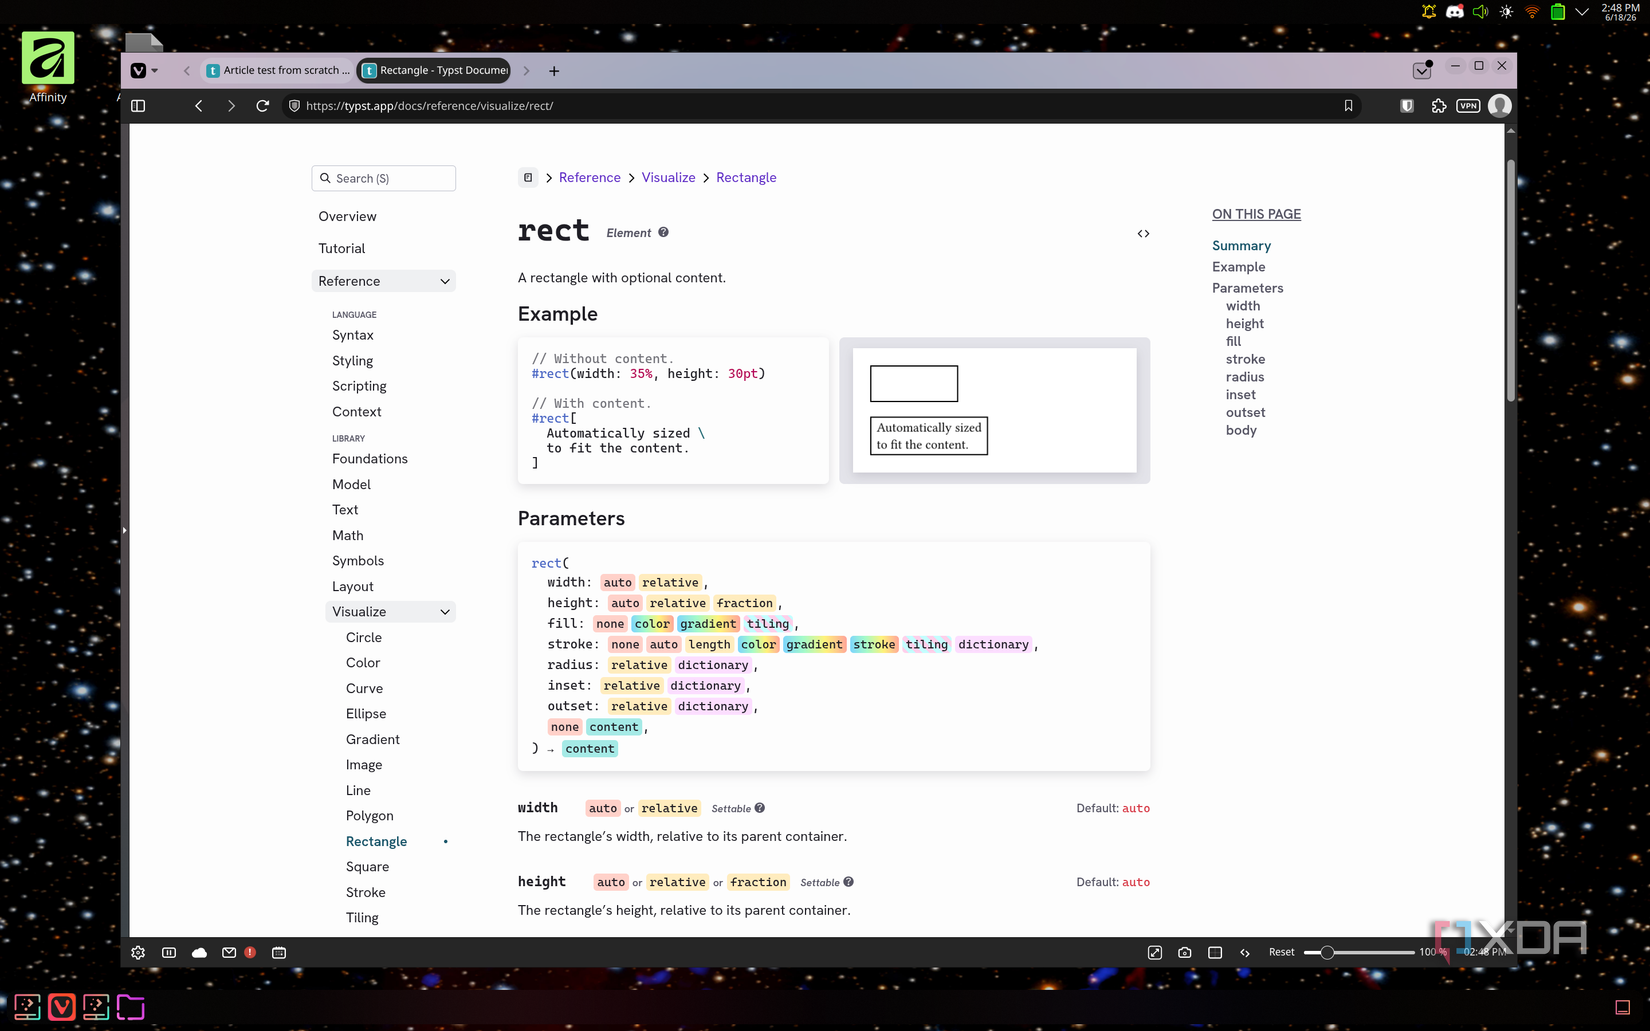
Task: Open the Affinity desktop shortcut
Action: coord(48,67)
